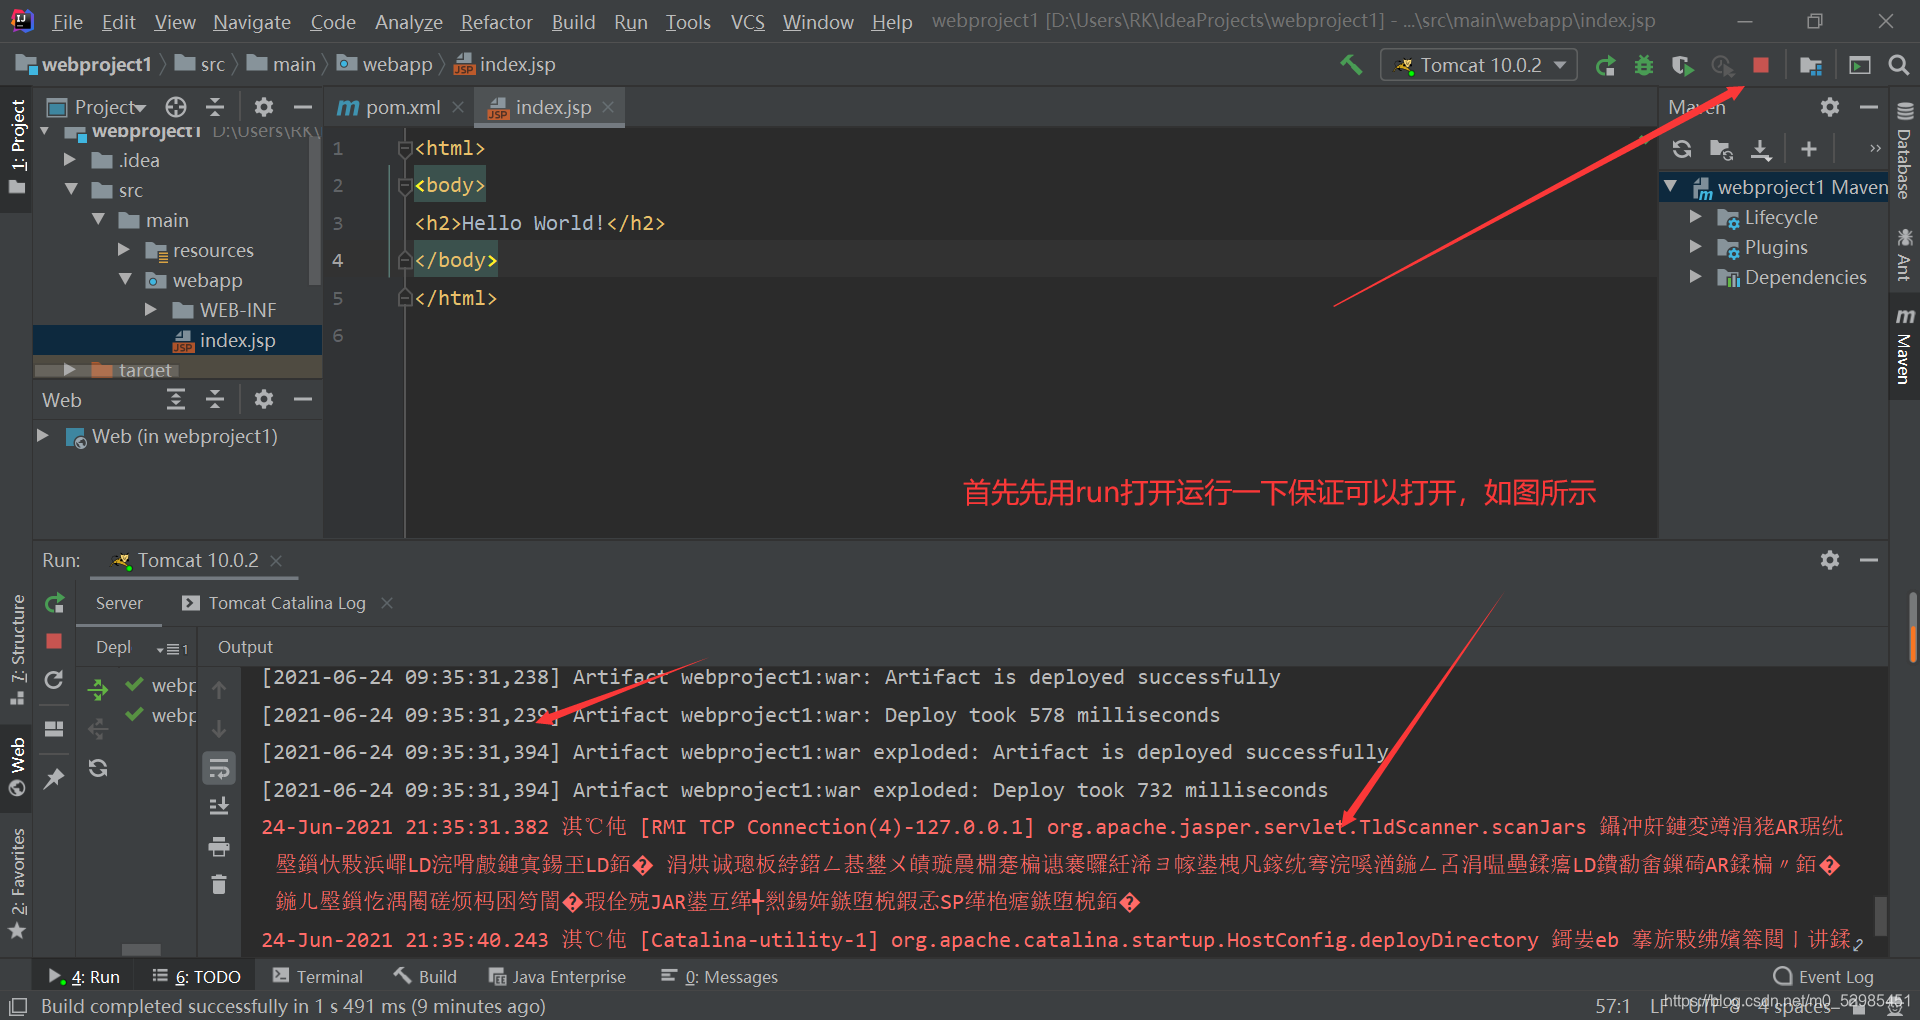The width and height of the screenshot is (1920, 1020).
Task: Click the red Stop icon in top toolbar
Action: (x=1761, y=65)
